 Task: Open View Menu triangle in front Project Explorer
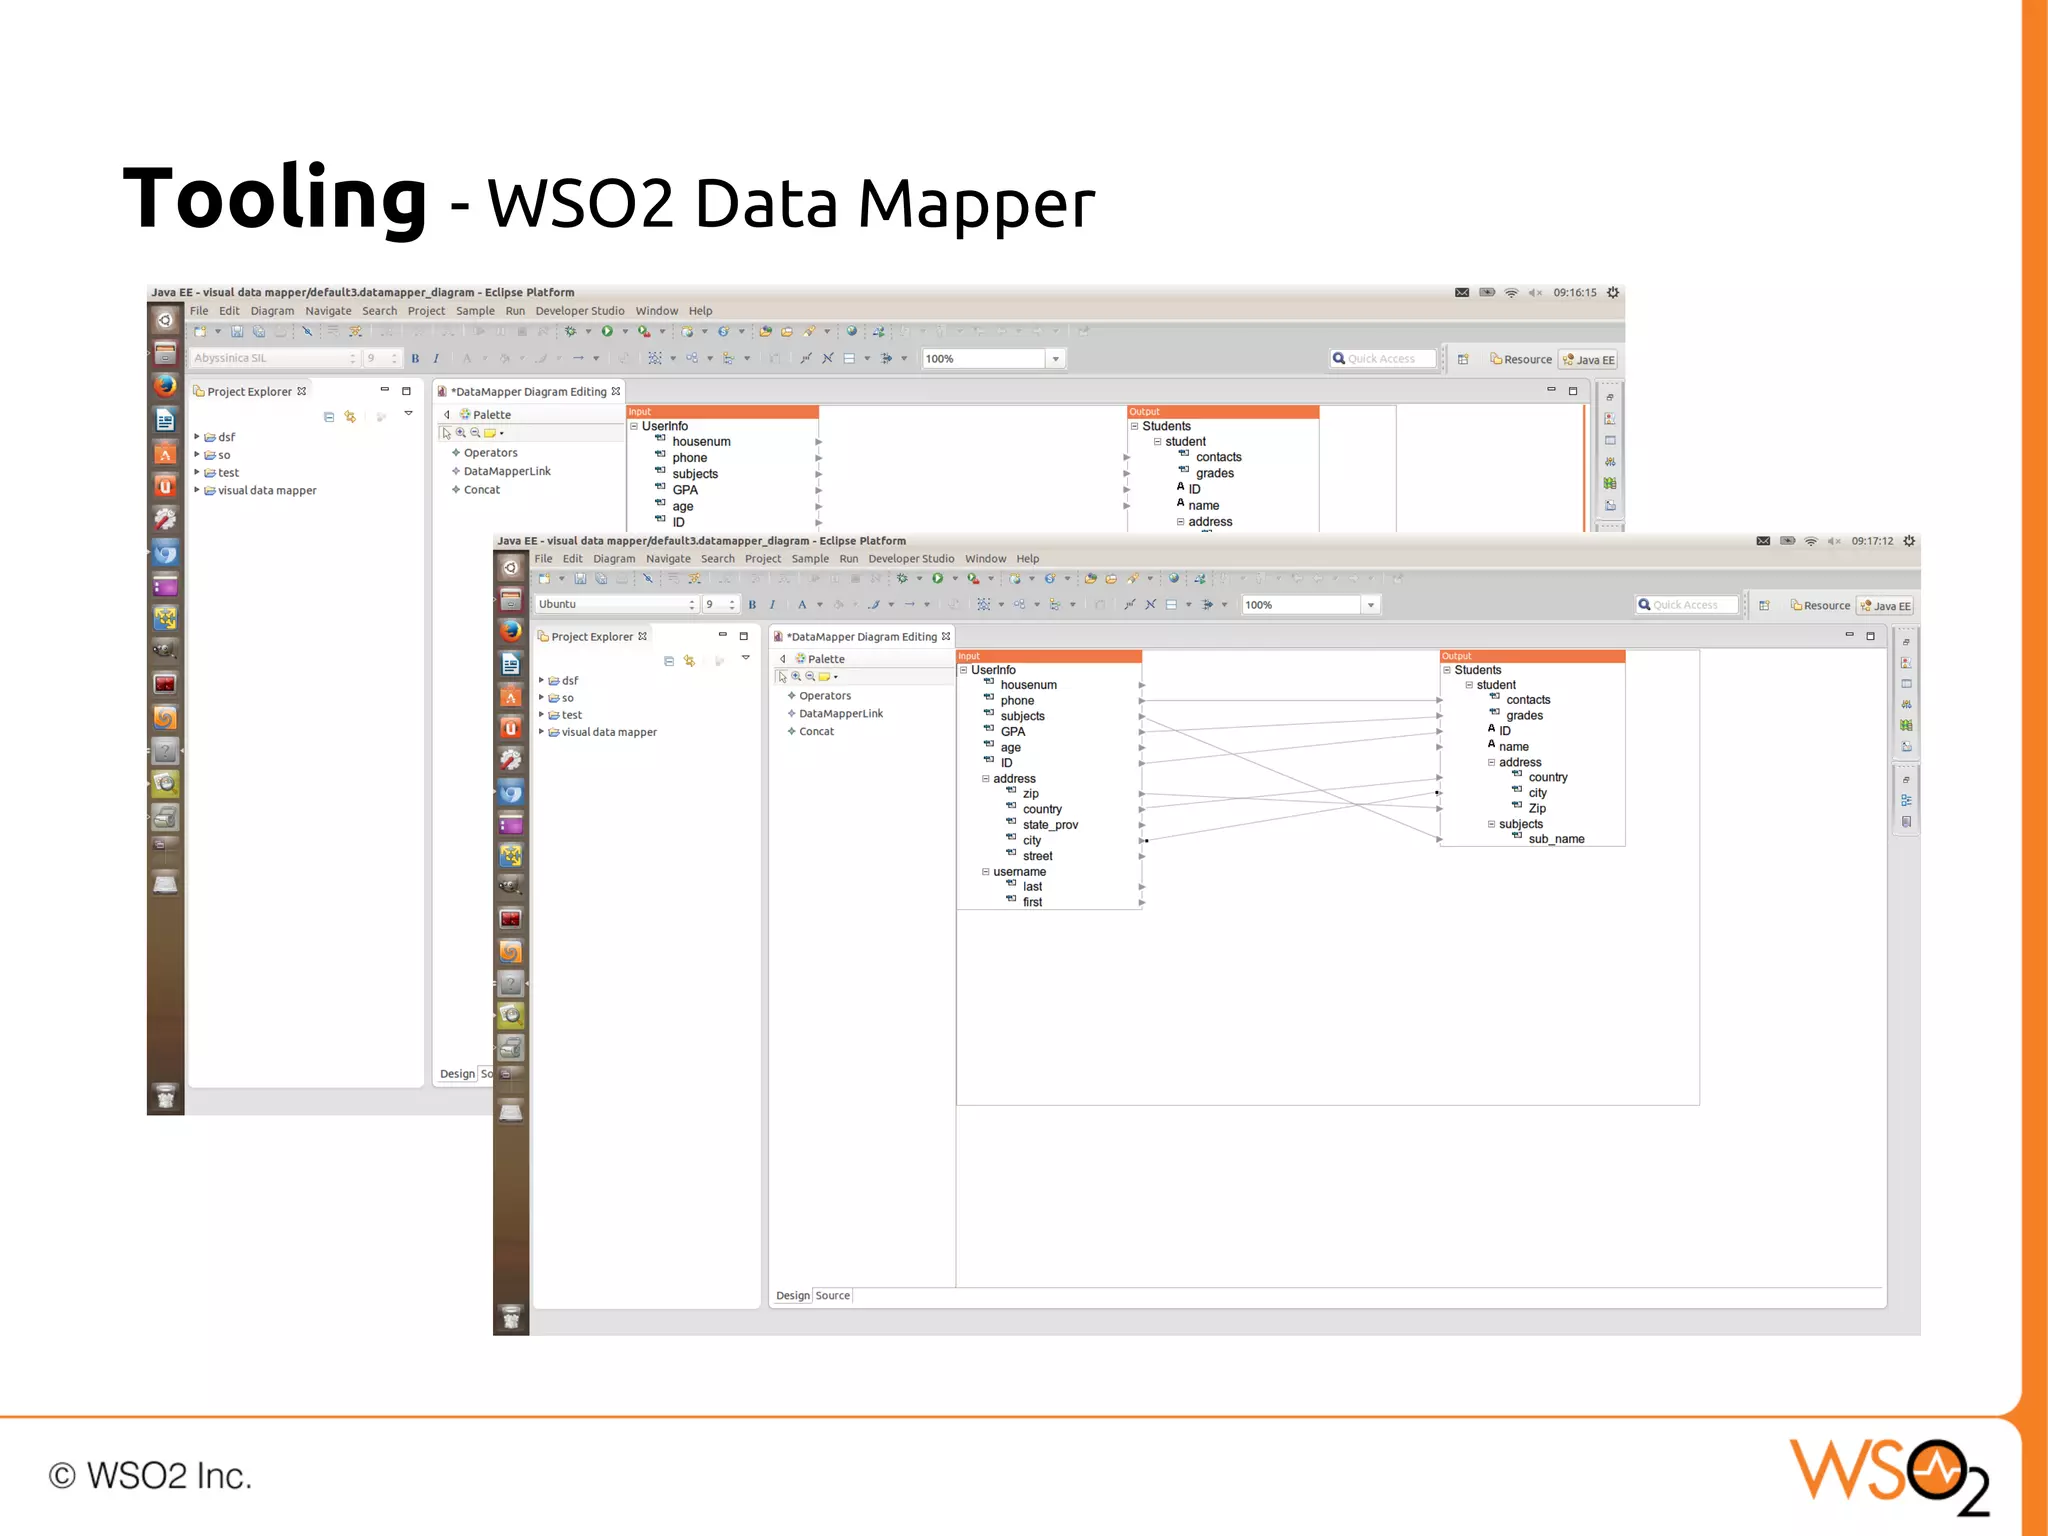pyautogui.click(x=745, y=658)
